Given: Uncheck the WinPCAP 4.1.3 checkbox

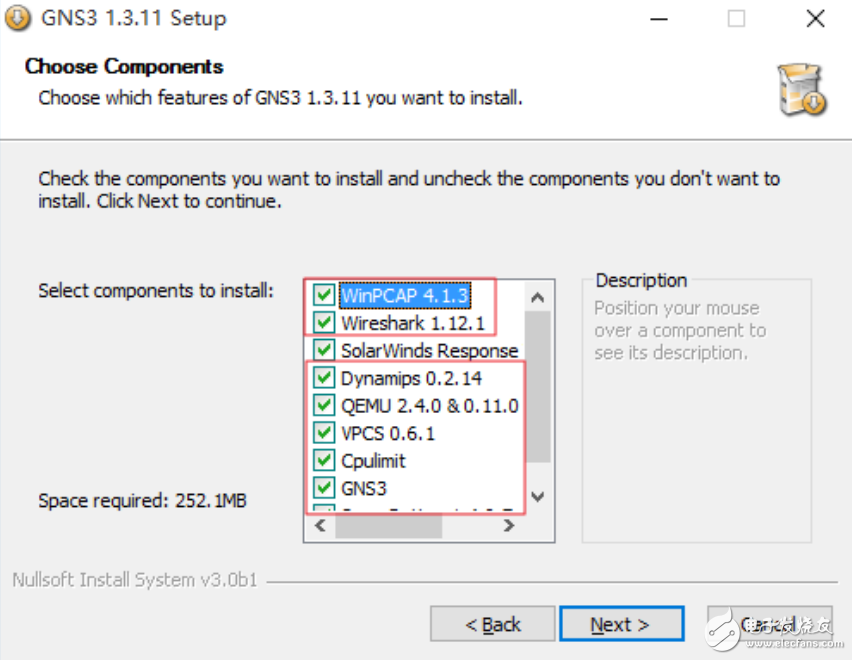Looking at the screenshot, I should pyautogui.click(x=323, y=295).
